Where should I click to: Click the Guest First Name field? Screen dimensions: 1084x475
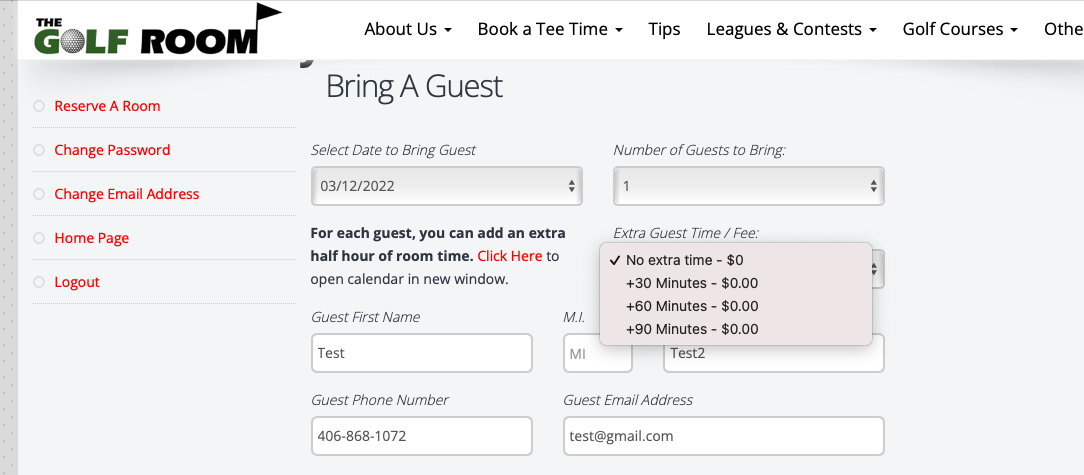point(422,353)
